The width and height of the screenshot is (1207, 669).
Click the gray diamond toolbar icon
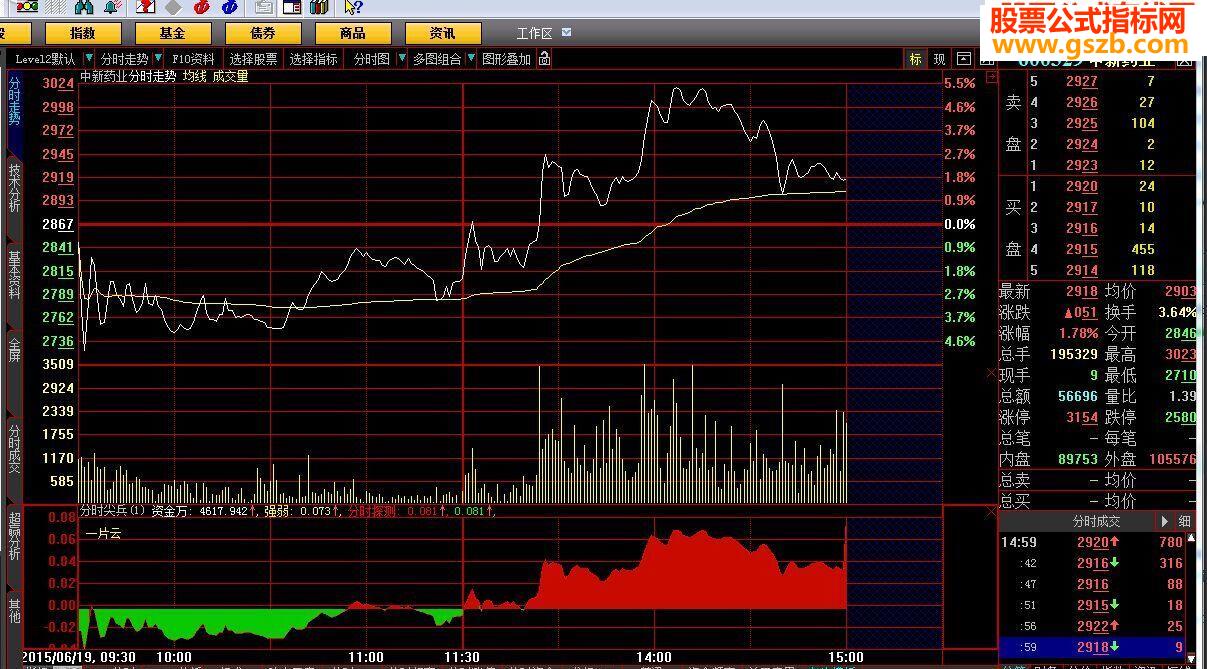[x=173, y=7]
